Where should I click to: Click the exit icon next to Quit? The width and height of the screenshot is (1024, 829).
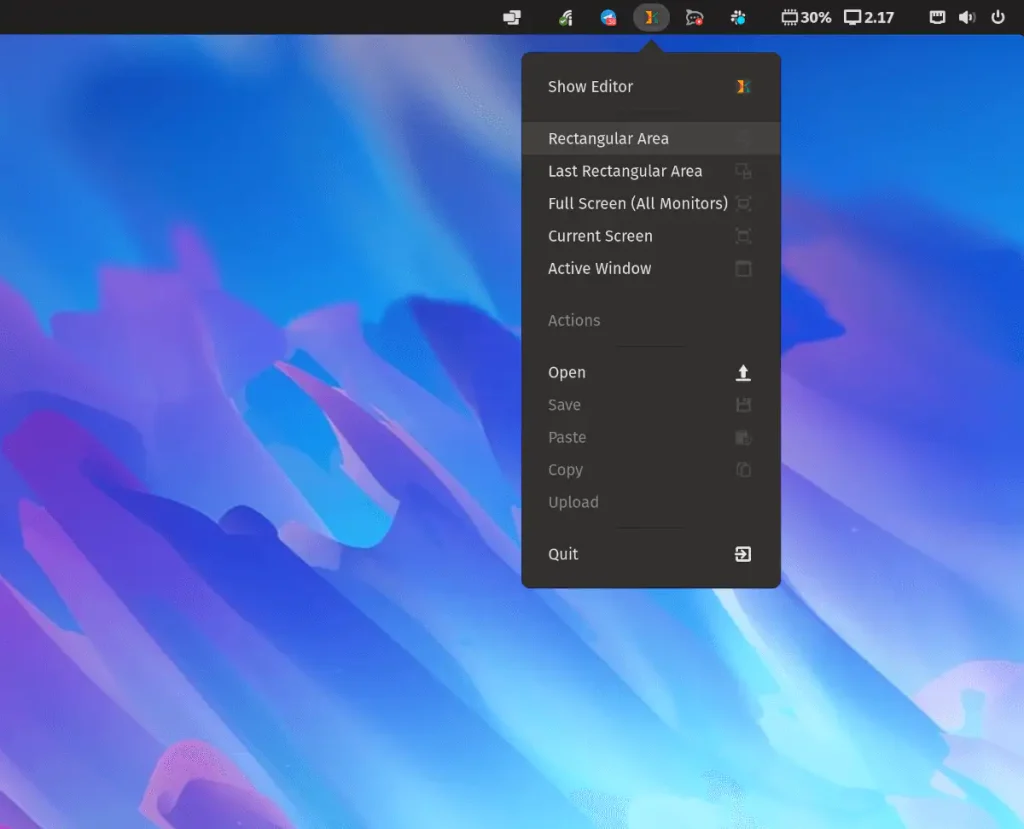click(743, 554)
